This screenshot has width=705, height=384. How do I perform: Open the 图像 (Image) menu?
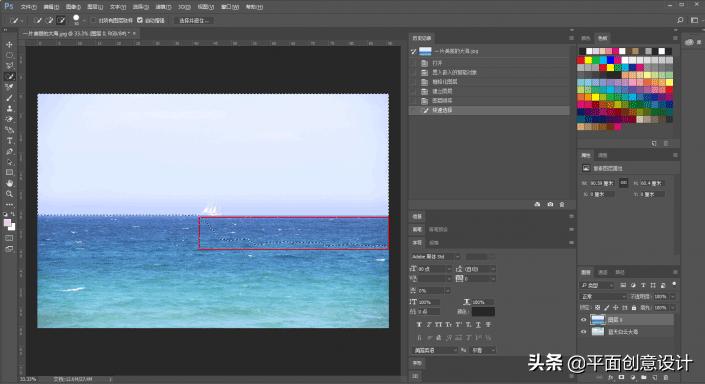(73, 7)
